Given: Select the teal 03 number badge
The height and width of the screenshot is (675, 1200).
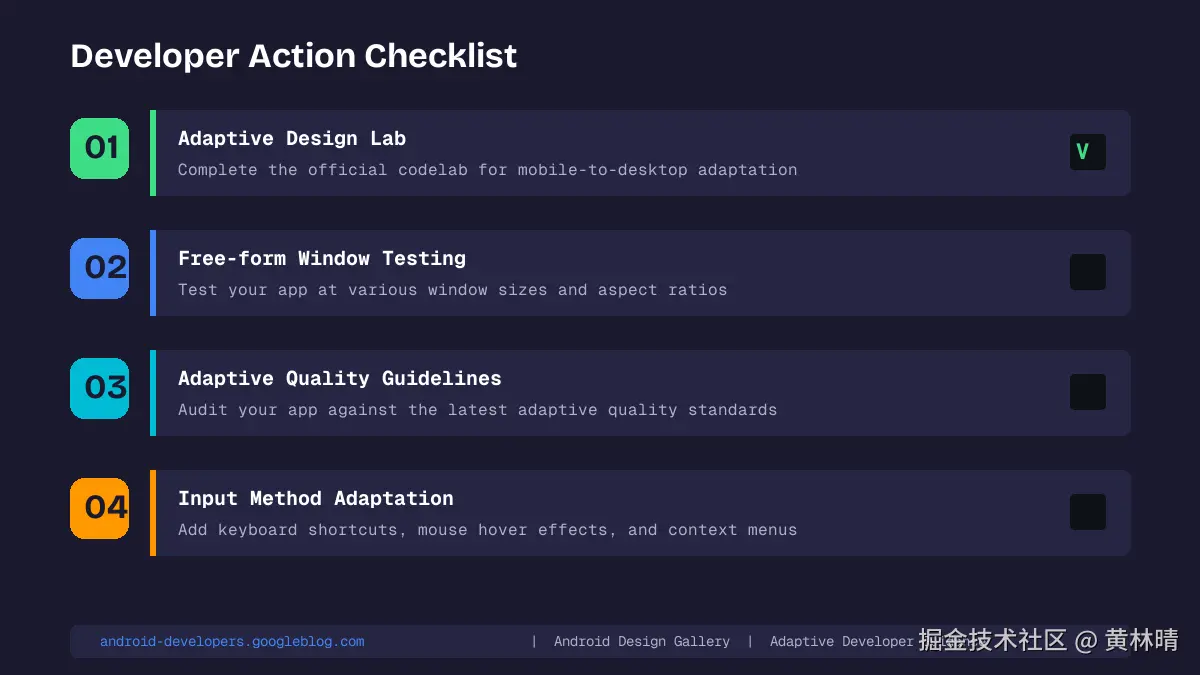Looking at the screenshot, I should pyautogui.click(x=100, y=388).
